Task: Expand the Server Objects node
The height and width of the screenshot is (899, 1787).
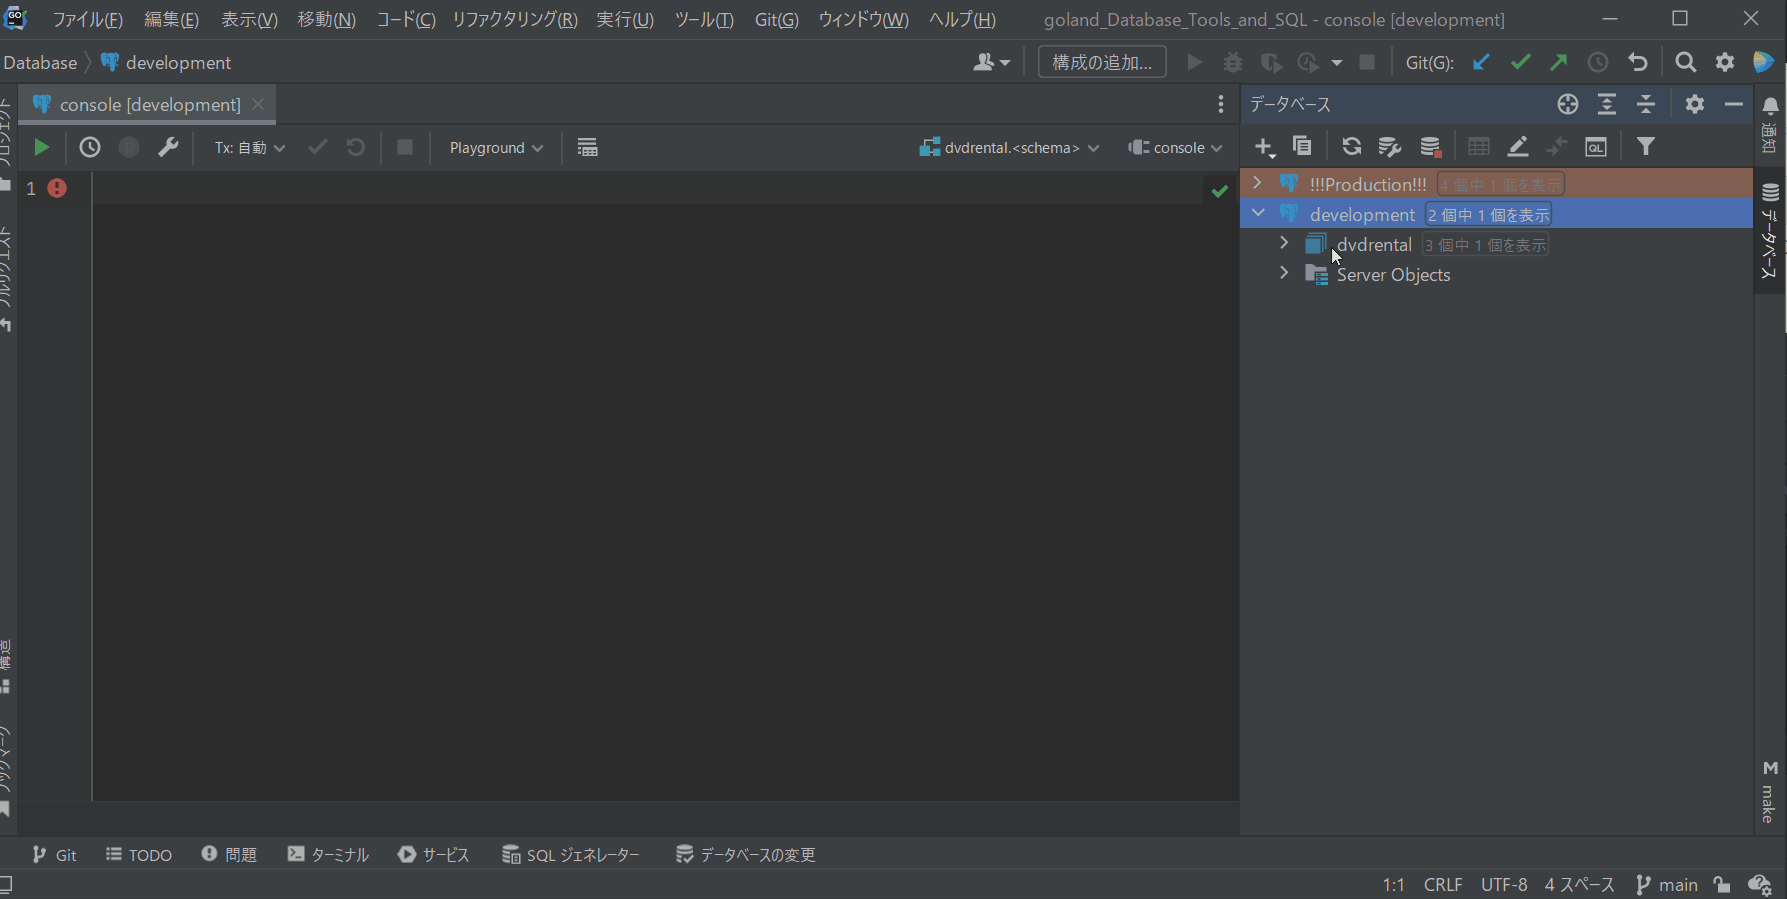Action: click(1284, 273)
